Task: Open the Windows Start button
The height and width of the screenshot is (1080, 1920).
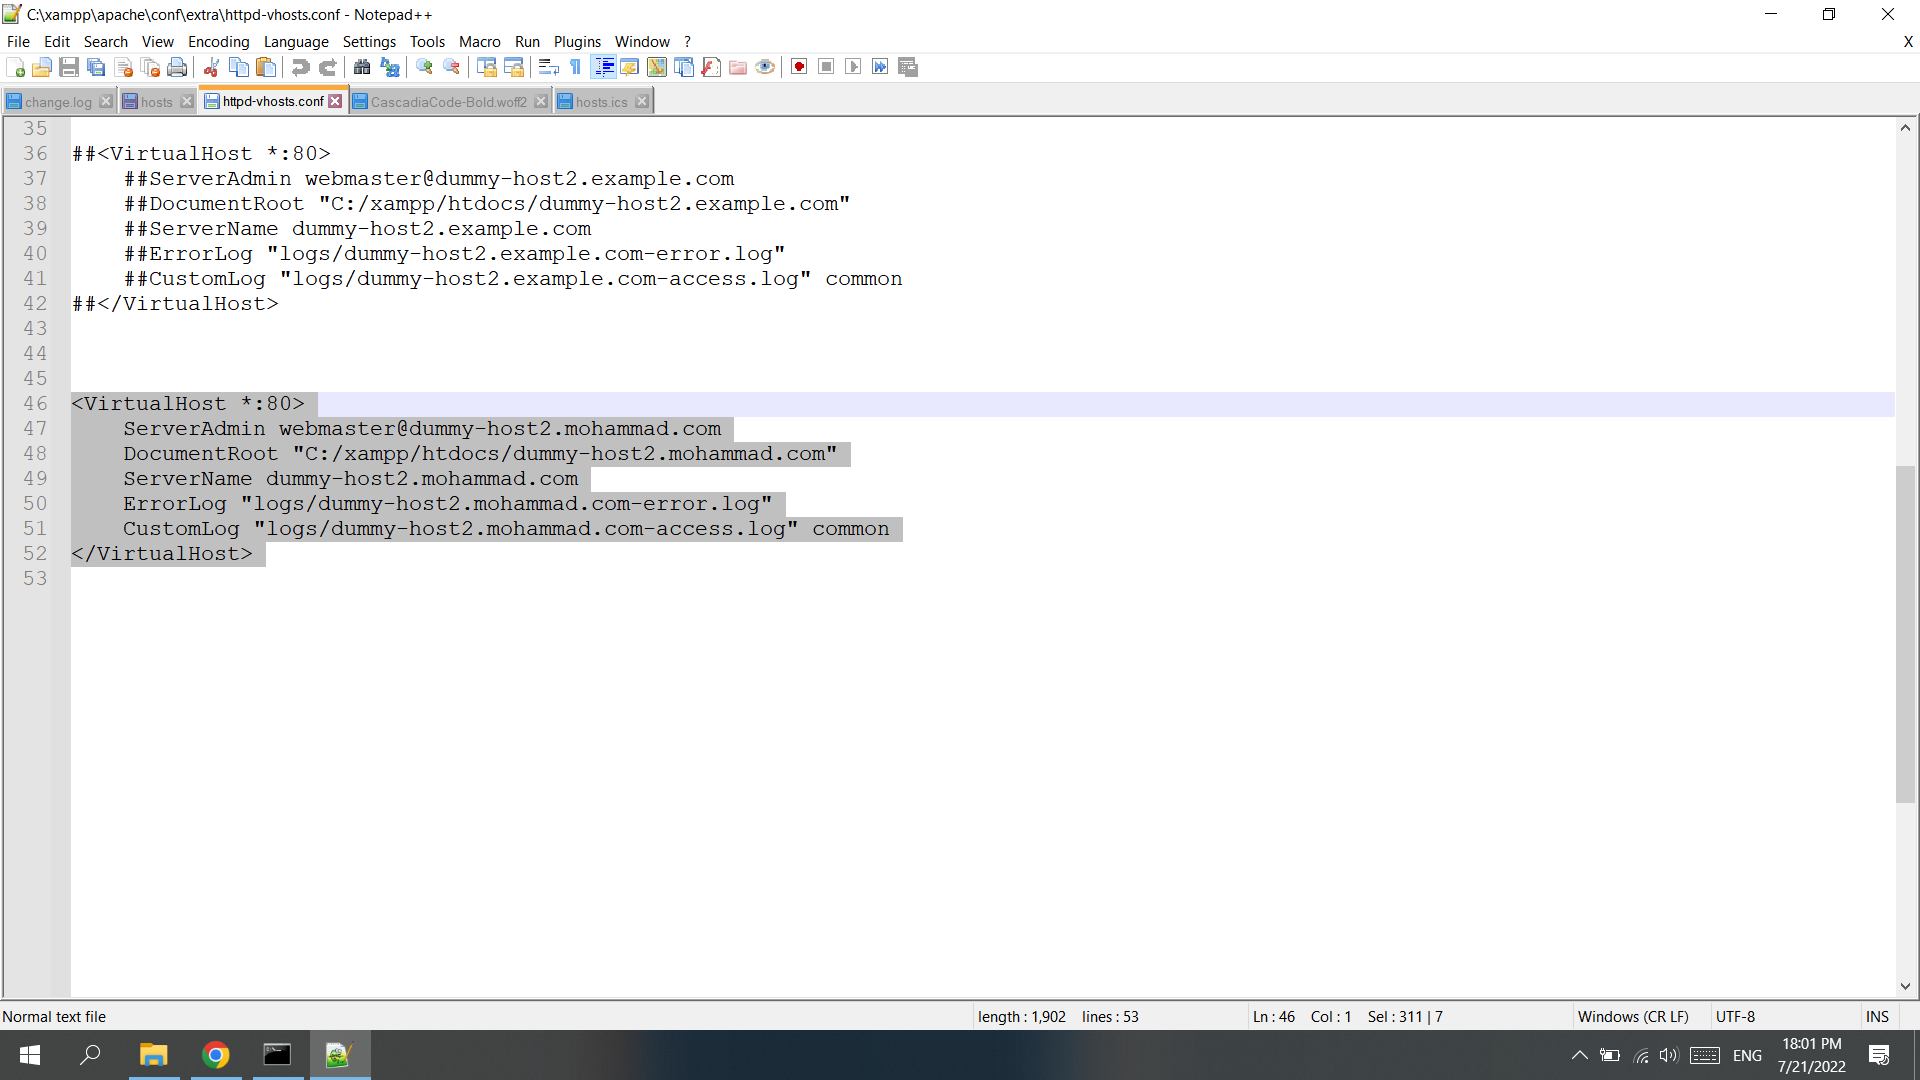Action: pos(30,1055)
